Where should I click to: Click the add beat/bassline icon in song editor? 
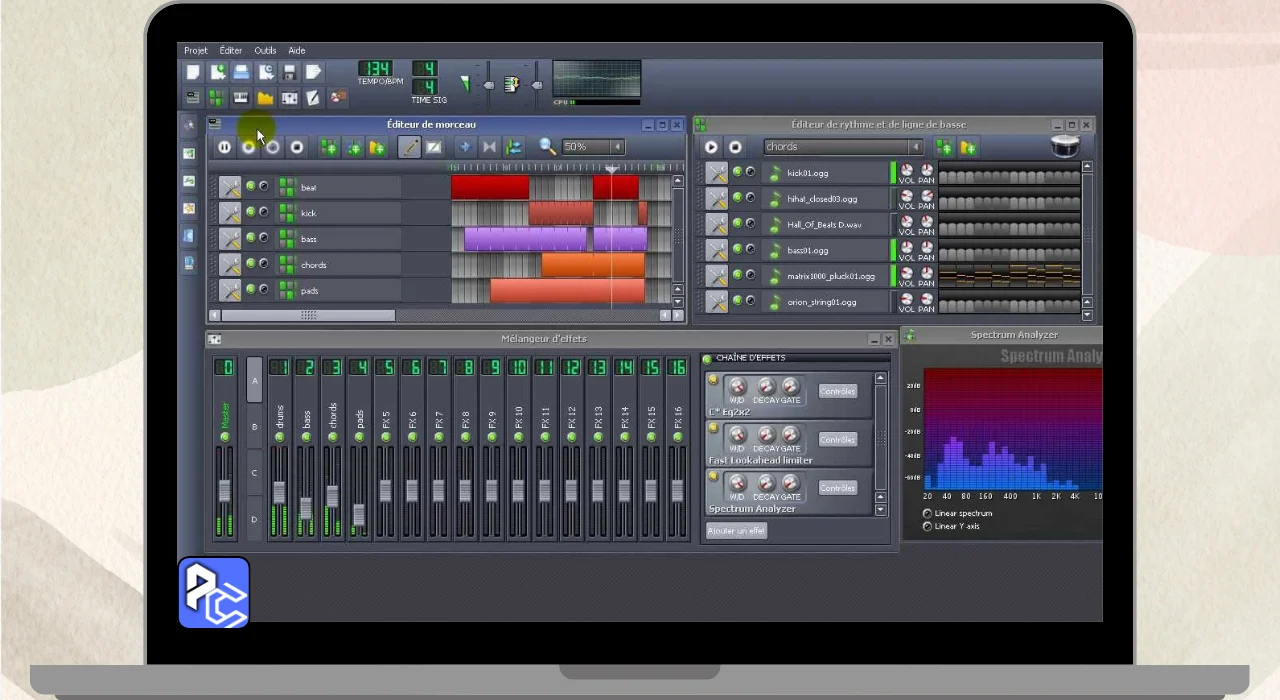pos(328,147)
